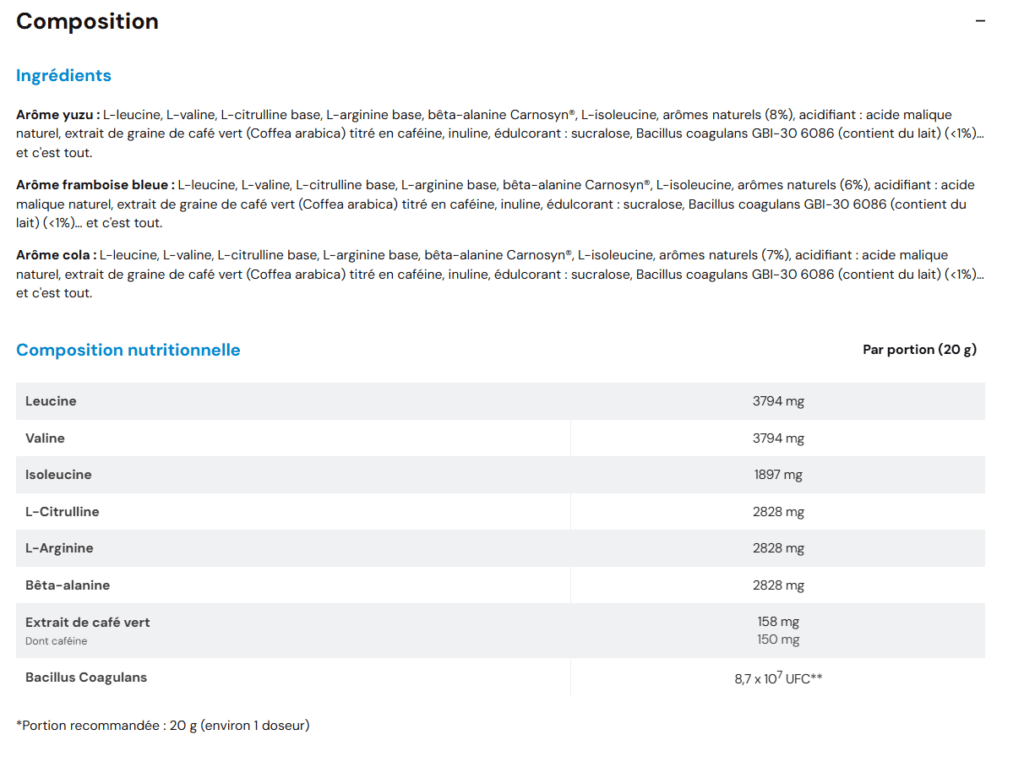Select the Composition nutritionnelle heading
The height and width of the screenshot is (762, 1024).
click(128, 350)
